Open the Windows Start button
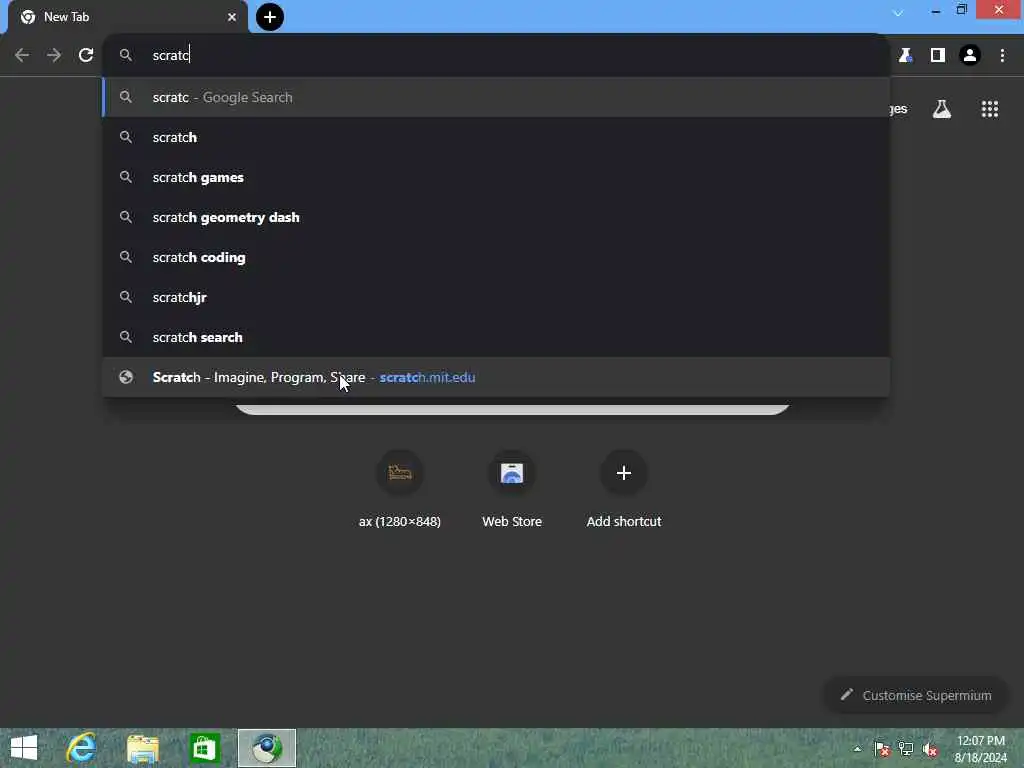1024x768 pixels. tap(24, 748)
